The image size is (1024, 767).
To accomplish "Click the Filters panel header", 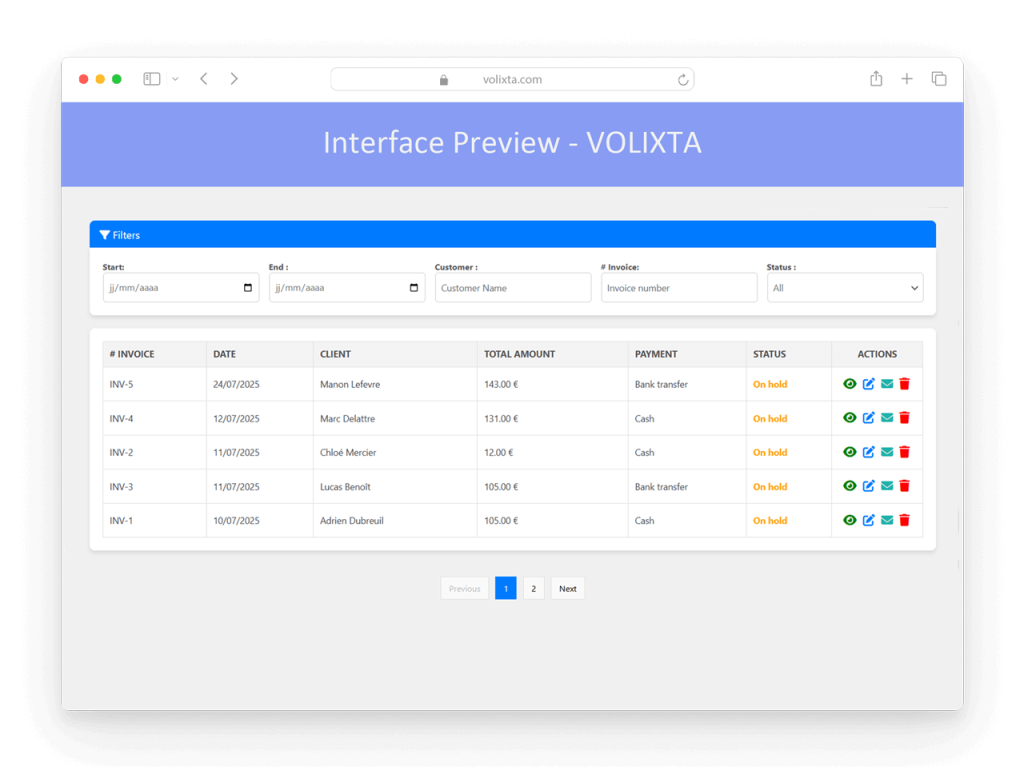I will [513, 235].
